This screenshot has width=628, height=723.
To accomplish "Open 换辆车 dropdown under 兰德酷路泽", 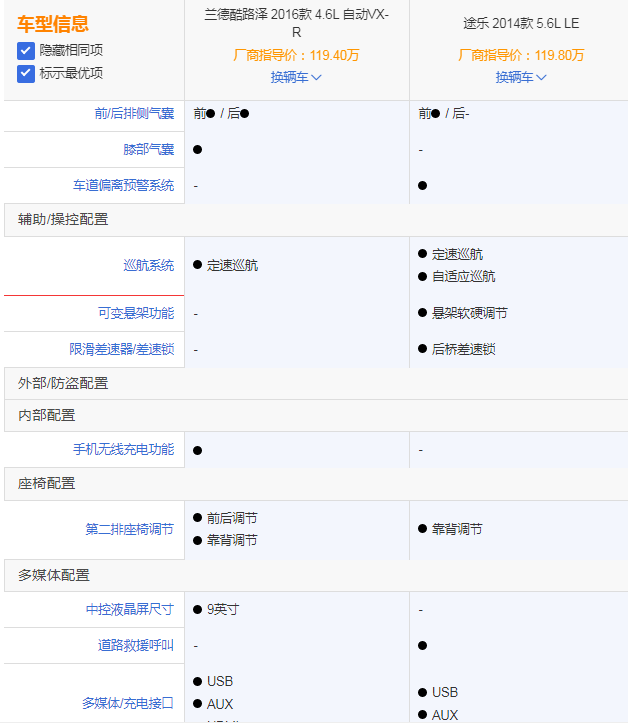I will tap(296, 77).
